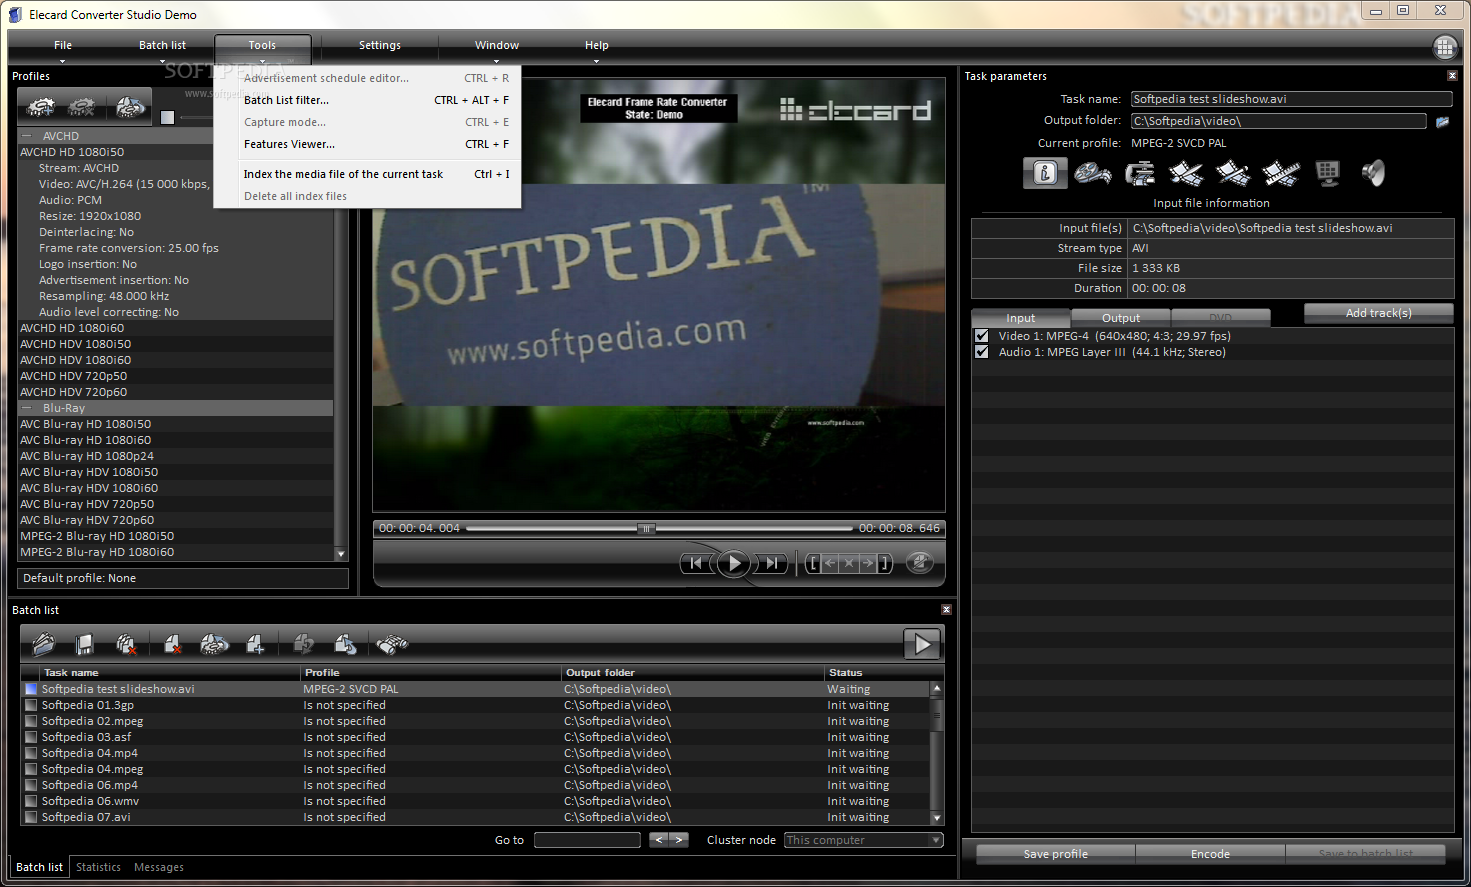
Task: Show Input file information icon
Action: 1045,173
